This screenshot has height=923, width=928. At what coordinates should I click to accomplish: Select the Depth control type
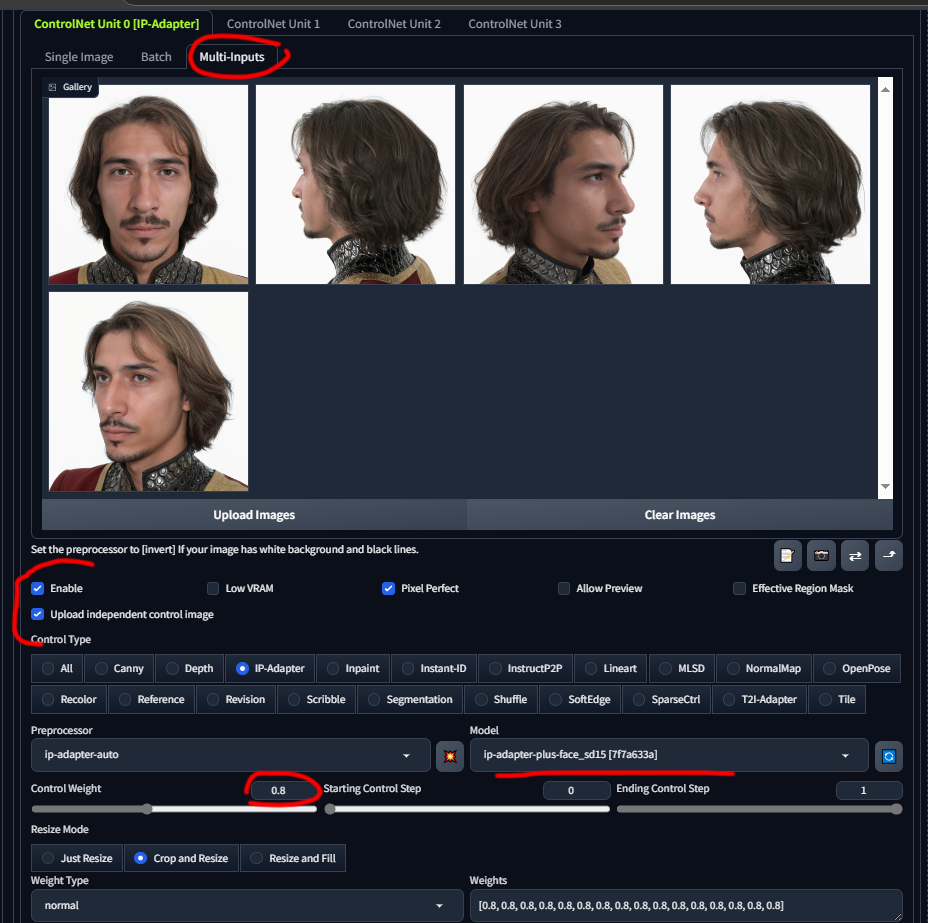pyautogui.click(x=189, y=668)
